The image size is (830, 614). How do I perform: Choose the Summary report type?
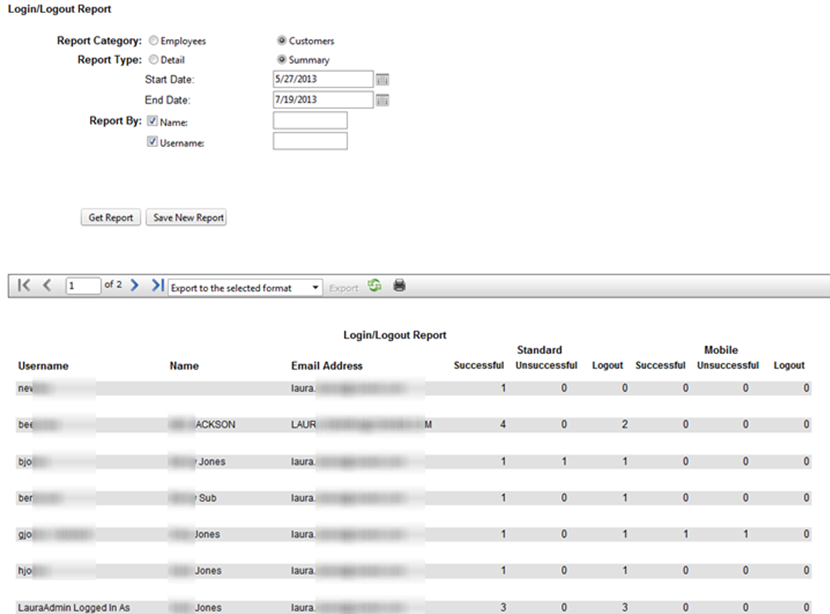[x=282, y=60]
